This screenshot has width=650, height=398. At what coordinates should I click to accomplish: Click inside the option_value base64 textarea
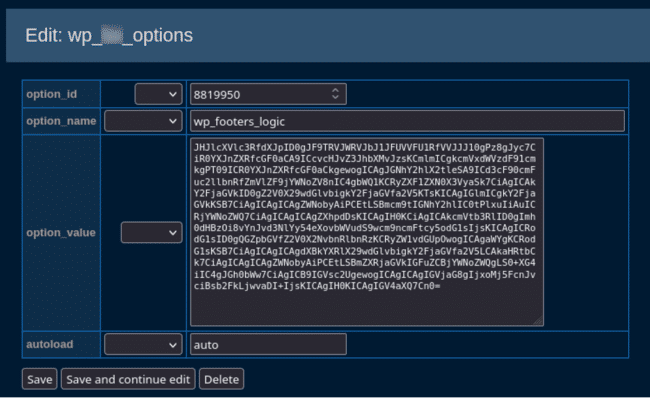tap(367, 232)
